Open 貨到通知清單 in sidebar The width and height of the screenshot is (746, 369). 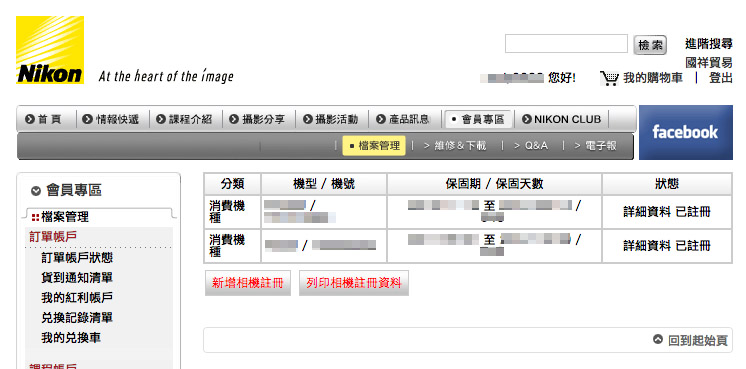click(x=77, y=278)
